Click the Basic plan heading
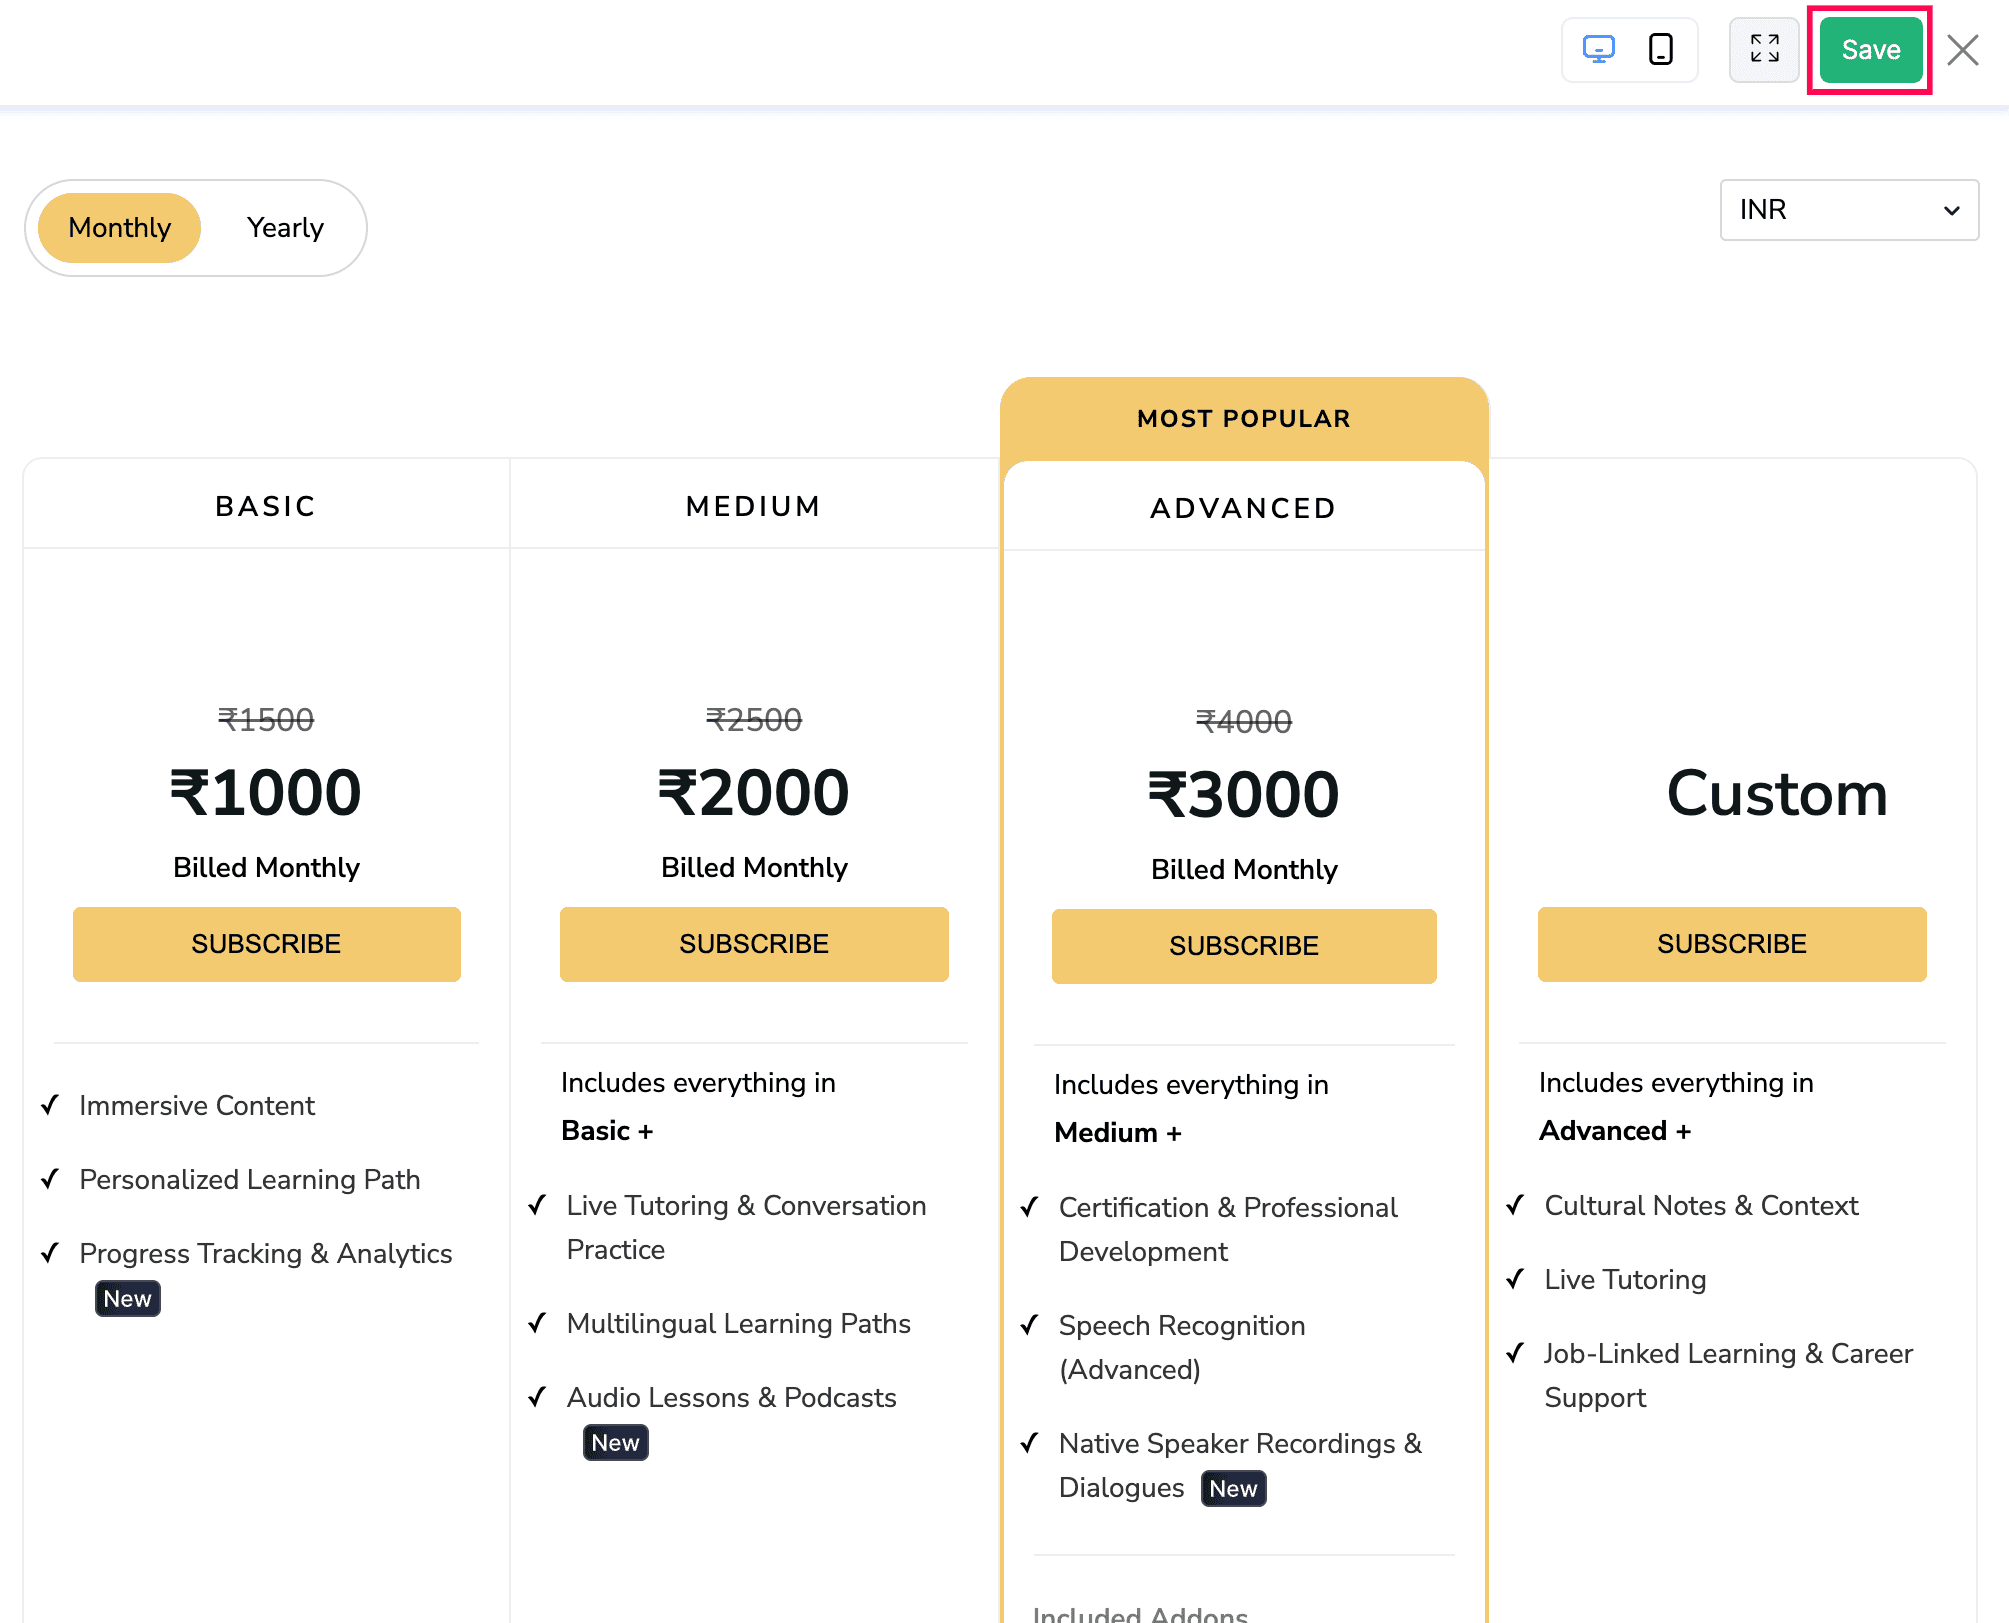Screen dimensions: 2009x1623 (x=266, y=506)
